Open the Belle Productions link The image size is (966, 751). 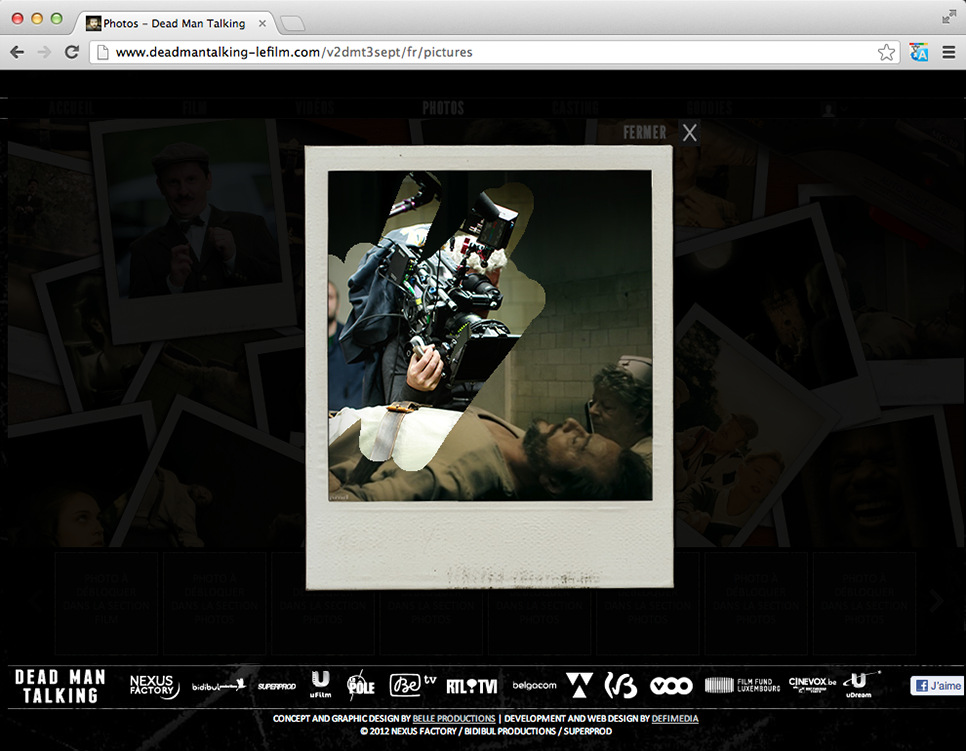click(454, 719)
